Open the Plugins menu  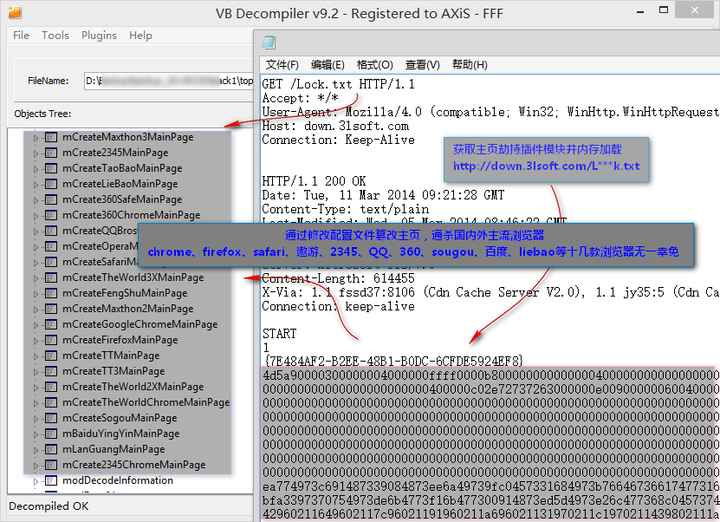point(99,35)
